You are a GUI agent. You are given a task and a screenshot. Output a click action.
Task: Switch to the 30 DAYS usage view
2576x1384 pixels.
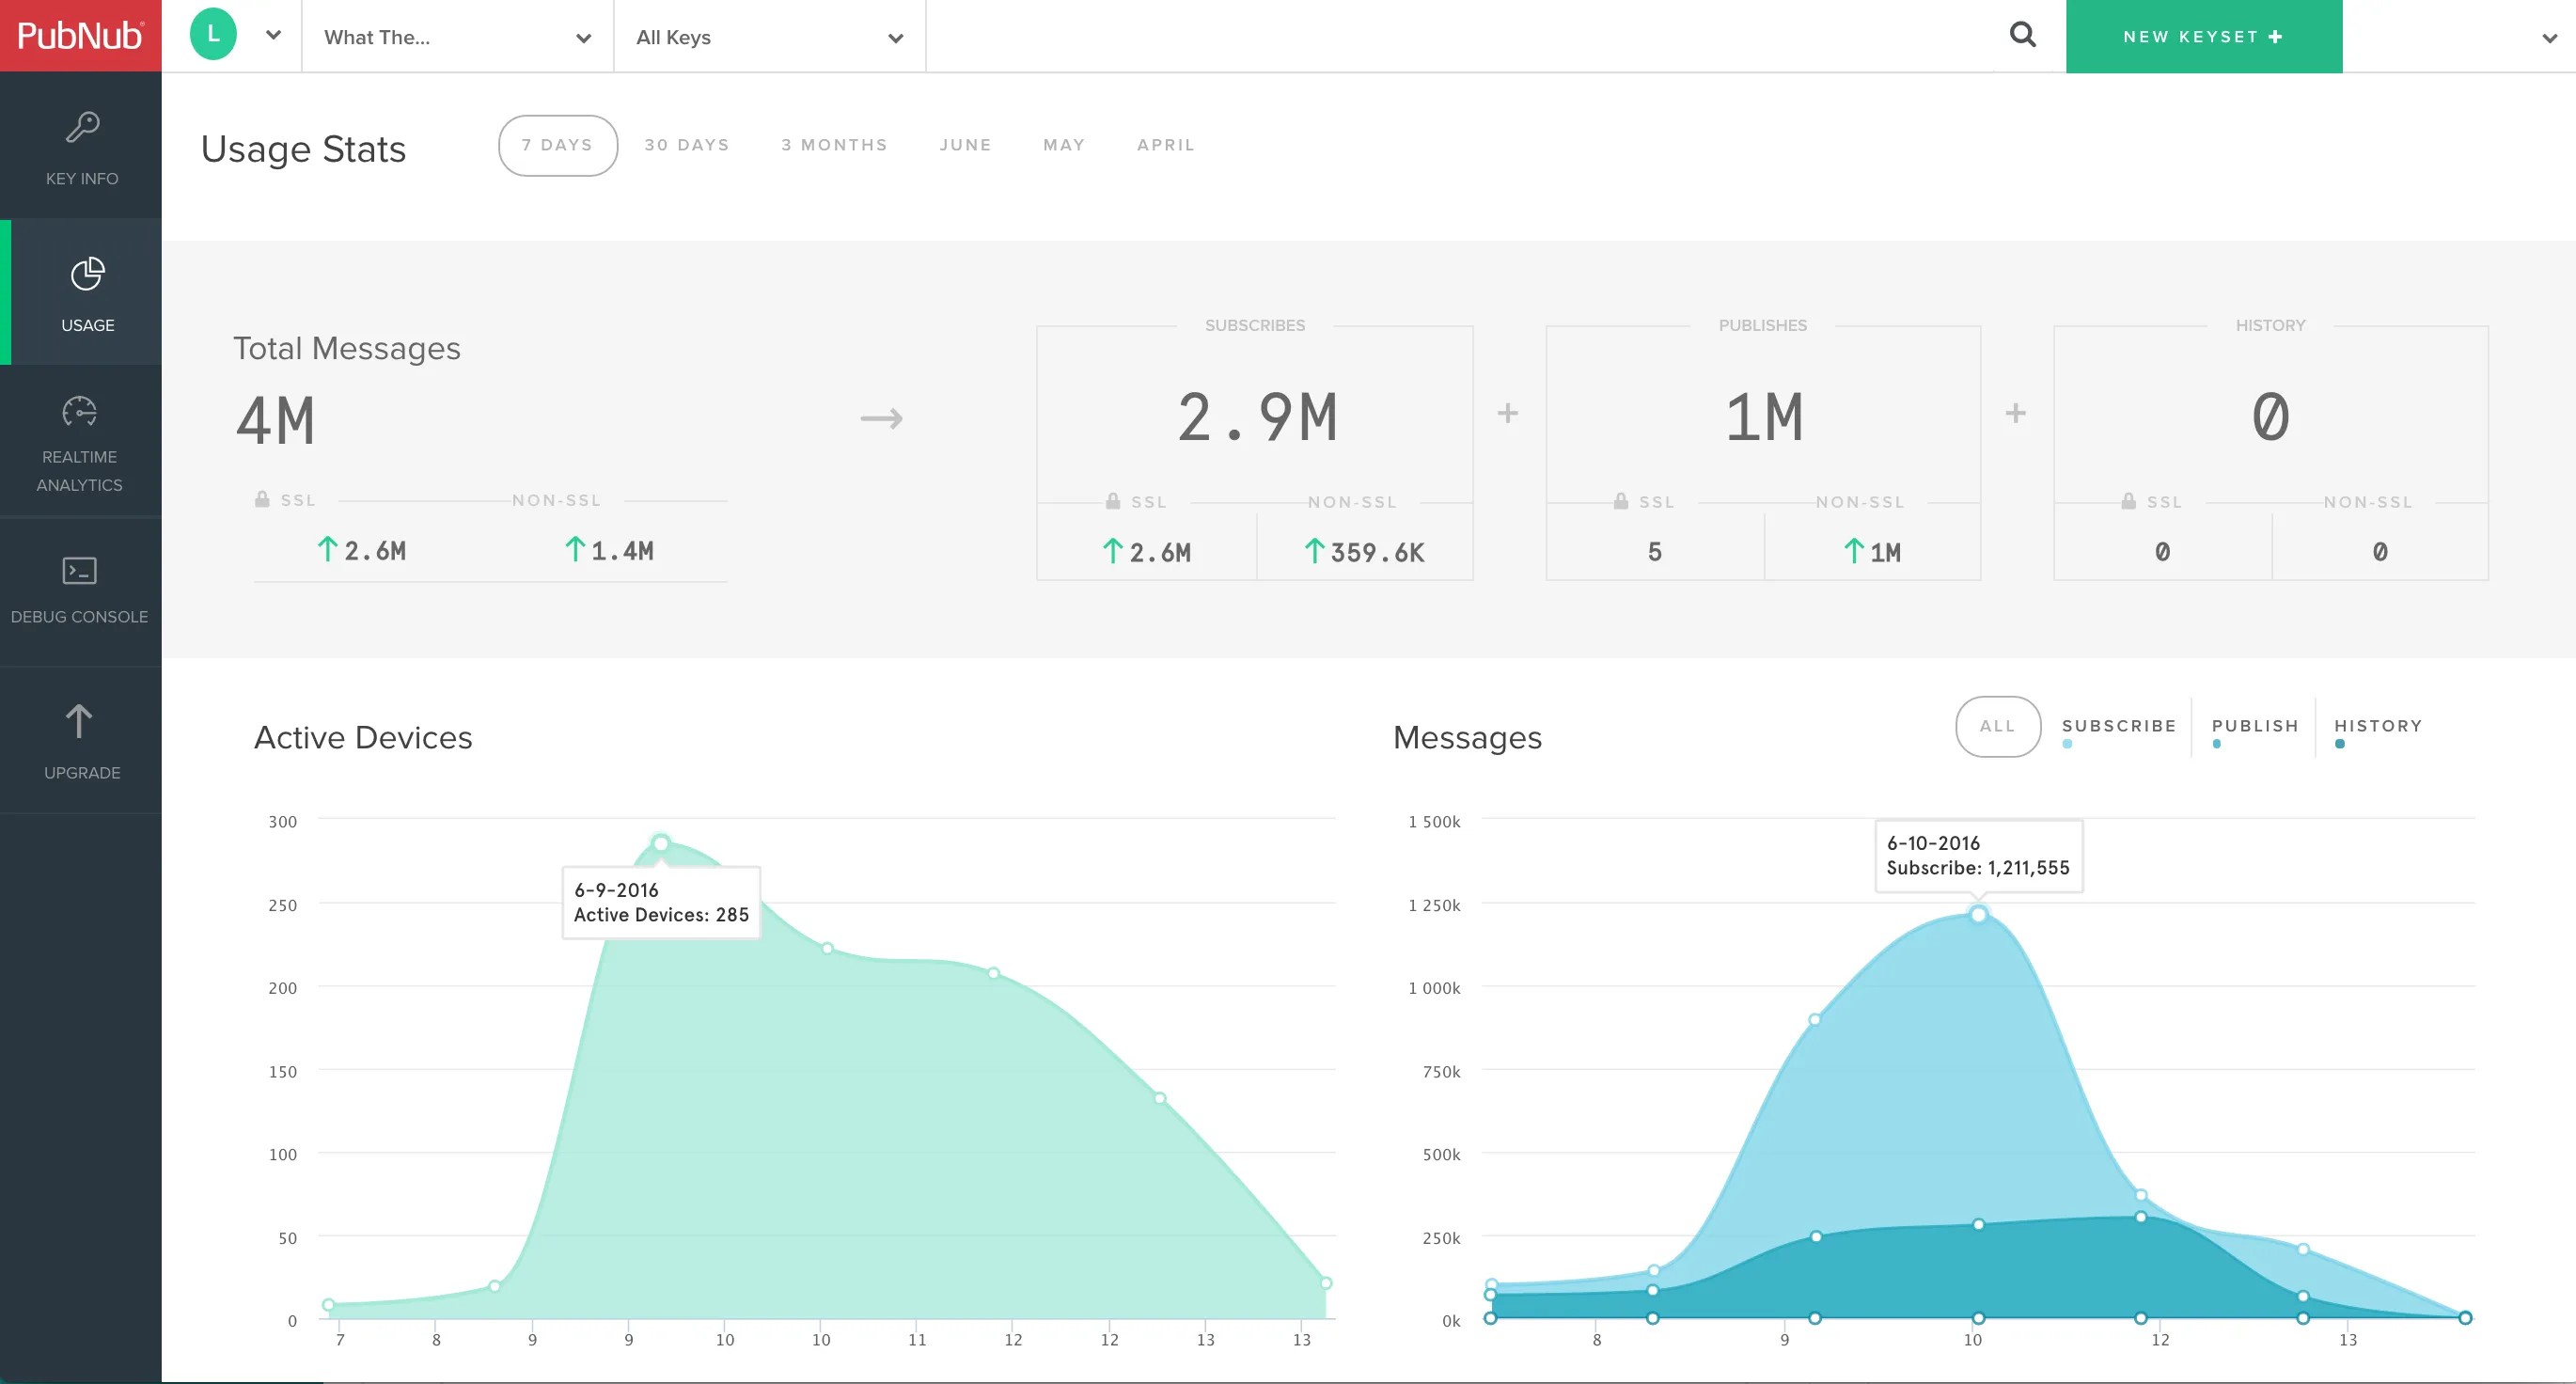click(x=686, y=144)
